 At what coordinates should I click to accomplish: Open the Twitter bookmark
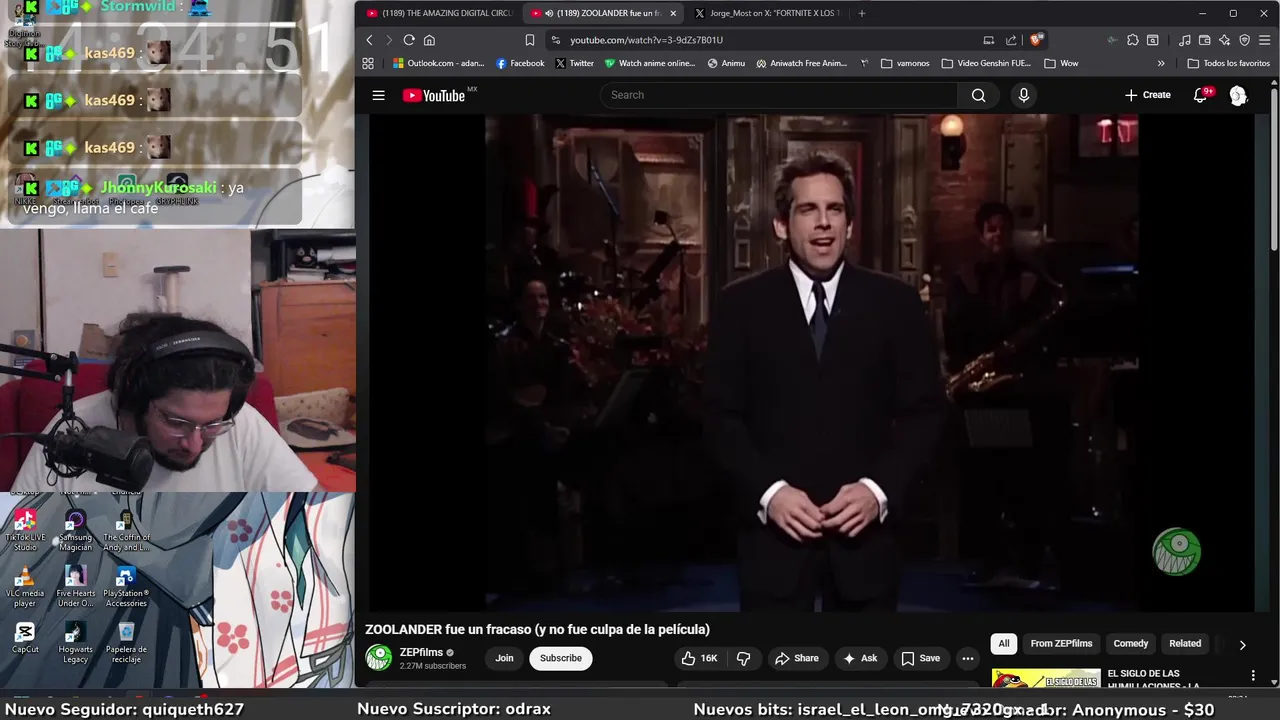pyautogui.click(x=575, y=63)
